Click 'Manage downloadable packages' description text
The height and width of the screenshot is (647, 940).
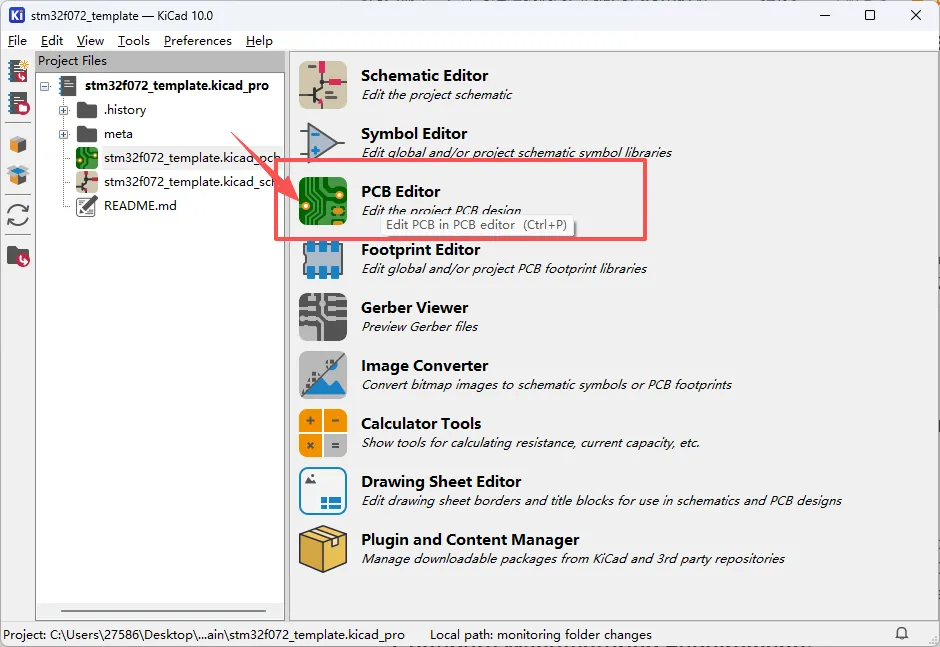[x=573, y=559]
